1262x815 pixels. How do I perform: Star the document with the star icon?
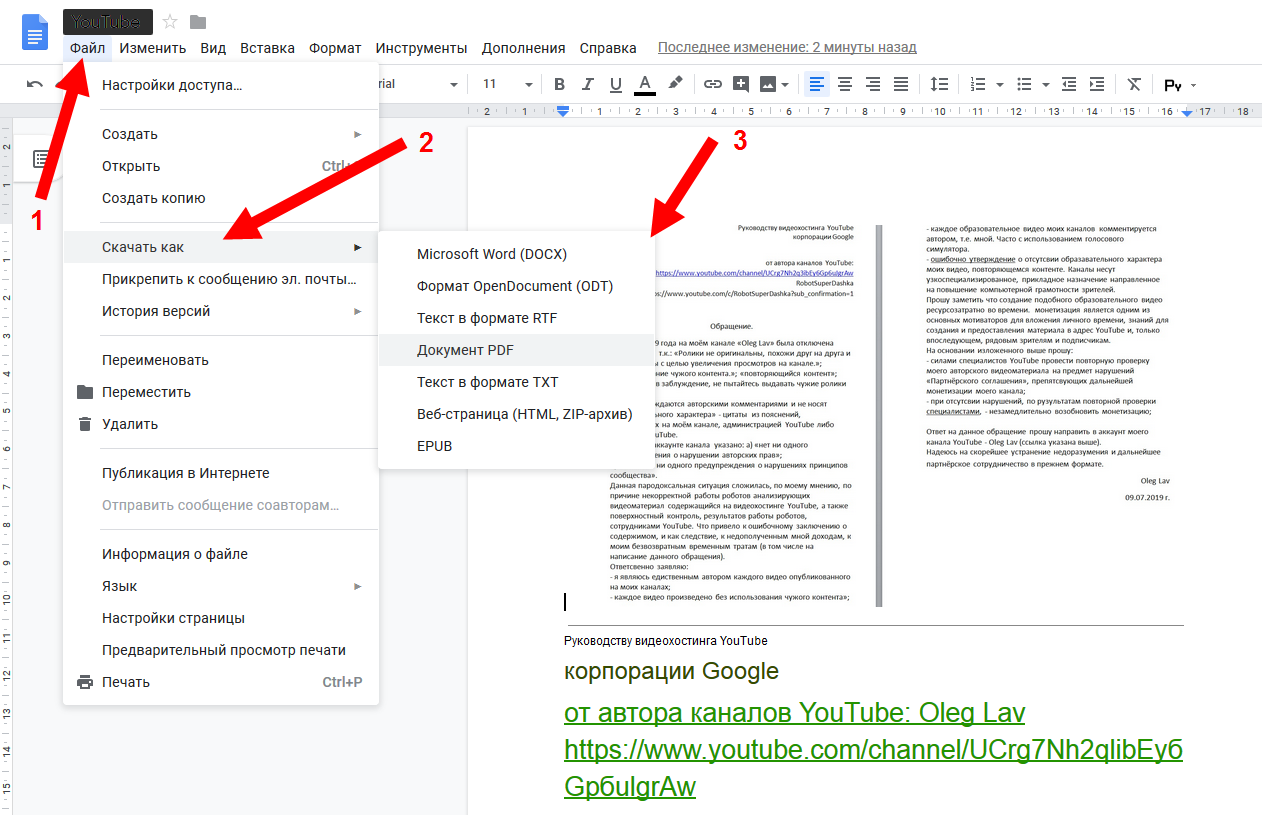(x=170, y=22)
